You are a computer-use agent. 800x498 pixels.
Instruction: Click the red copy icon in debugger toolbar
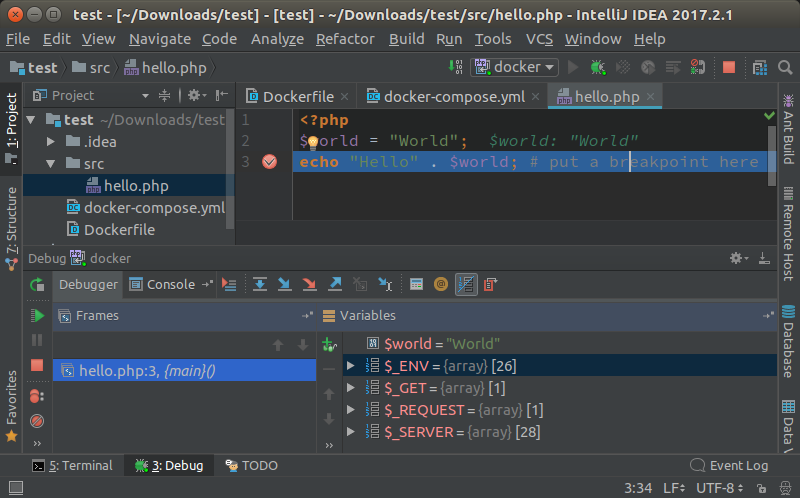pos(490,284)
